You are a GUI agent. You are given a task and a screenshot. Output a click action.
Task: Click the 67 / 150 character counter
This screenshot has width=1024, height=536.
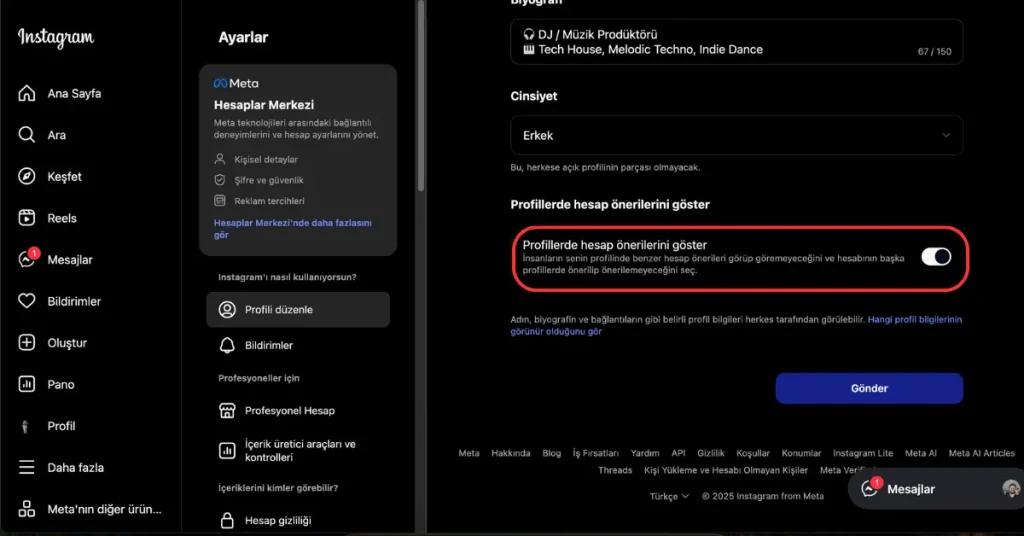935,52
